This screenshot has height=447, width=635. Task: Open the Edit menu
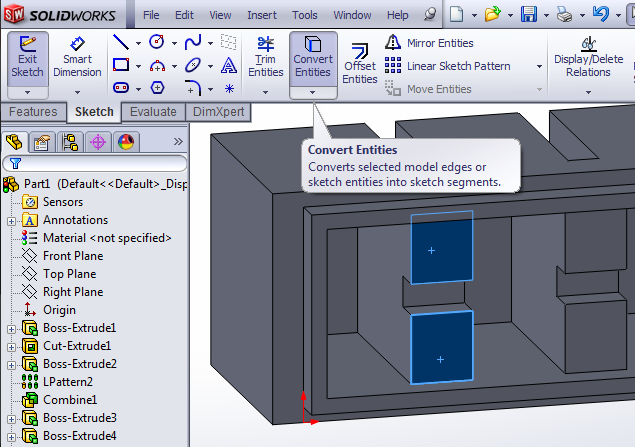[184, 15]
